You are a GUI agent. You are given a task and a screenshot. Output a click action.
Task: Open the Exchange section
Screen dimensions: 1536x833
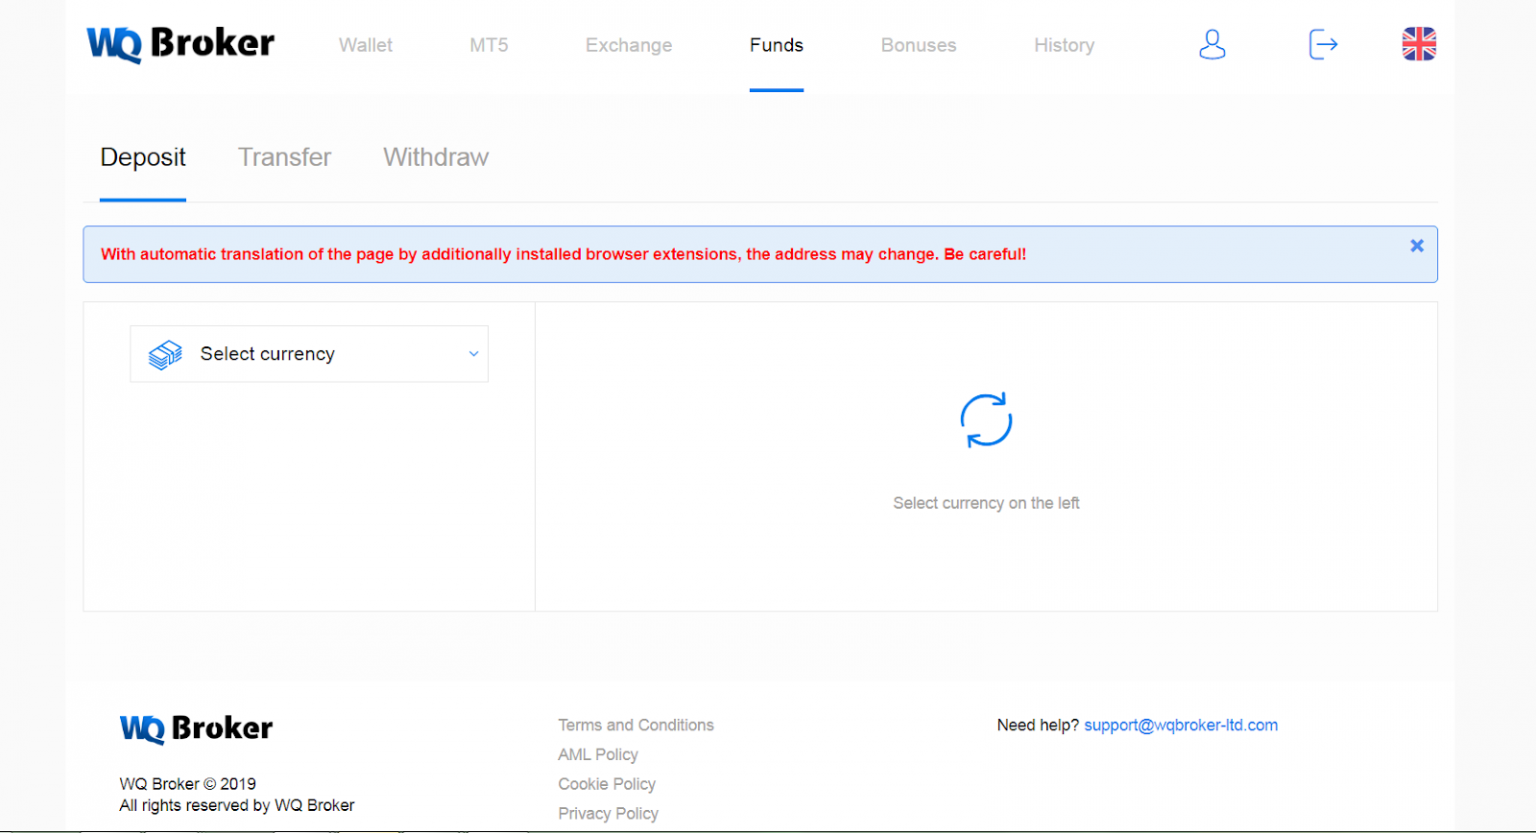click(629, 45)
